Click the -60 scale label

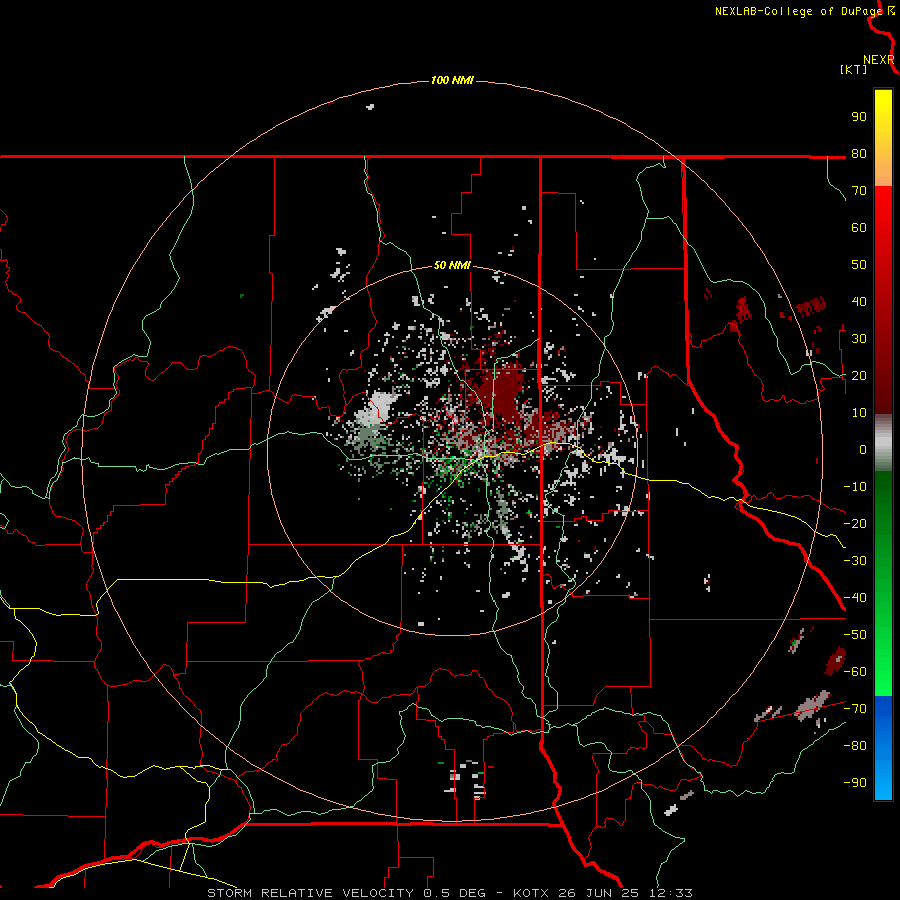(x=855, y=672)
